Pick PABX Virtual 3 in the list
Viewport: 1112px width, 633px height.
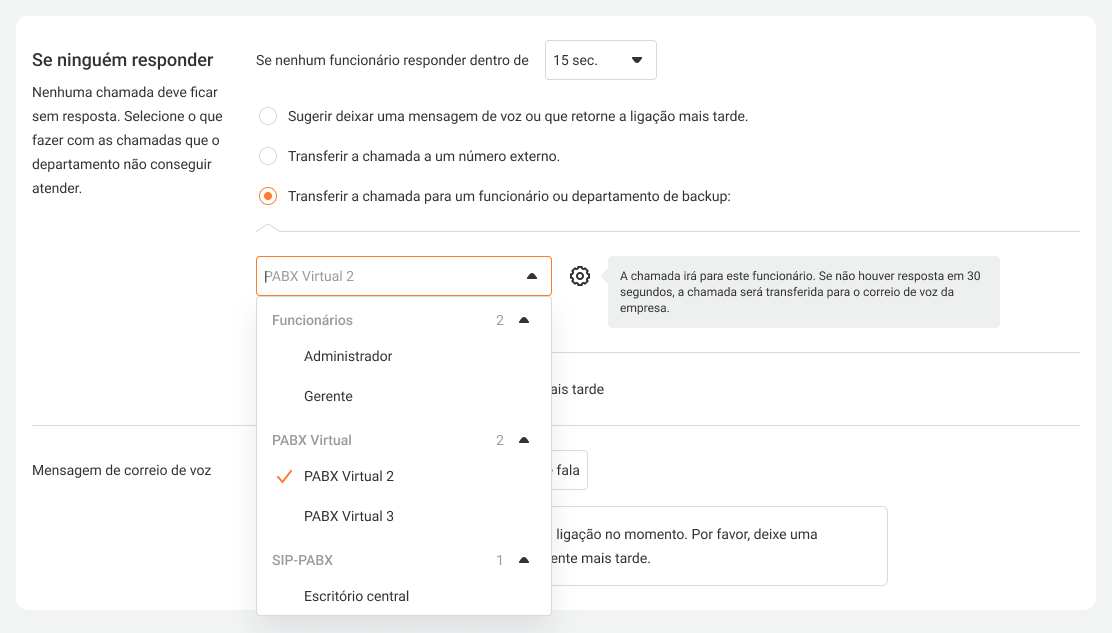(349, 516)
